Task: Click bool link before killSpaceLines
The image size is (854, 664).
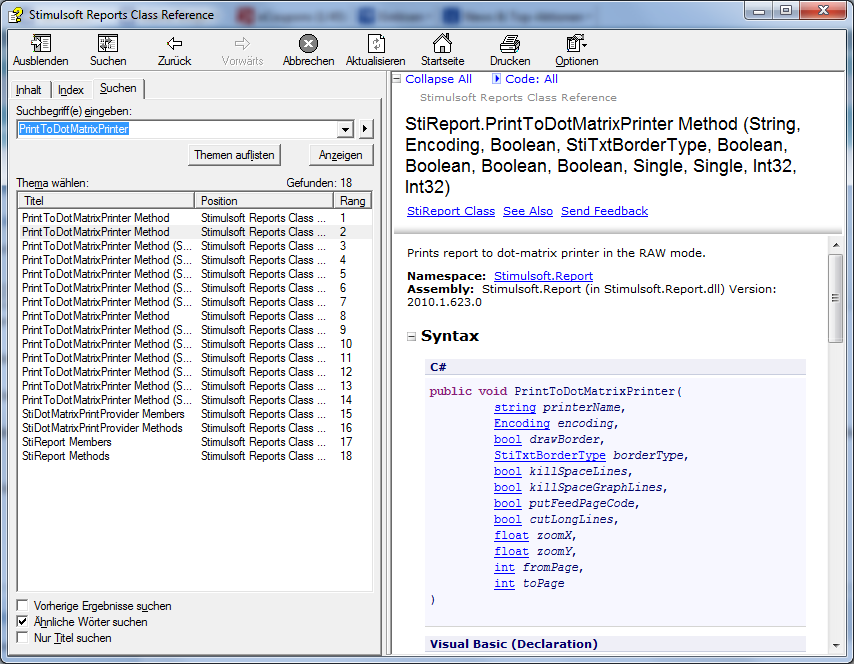Action: click(x=508, y=471)
